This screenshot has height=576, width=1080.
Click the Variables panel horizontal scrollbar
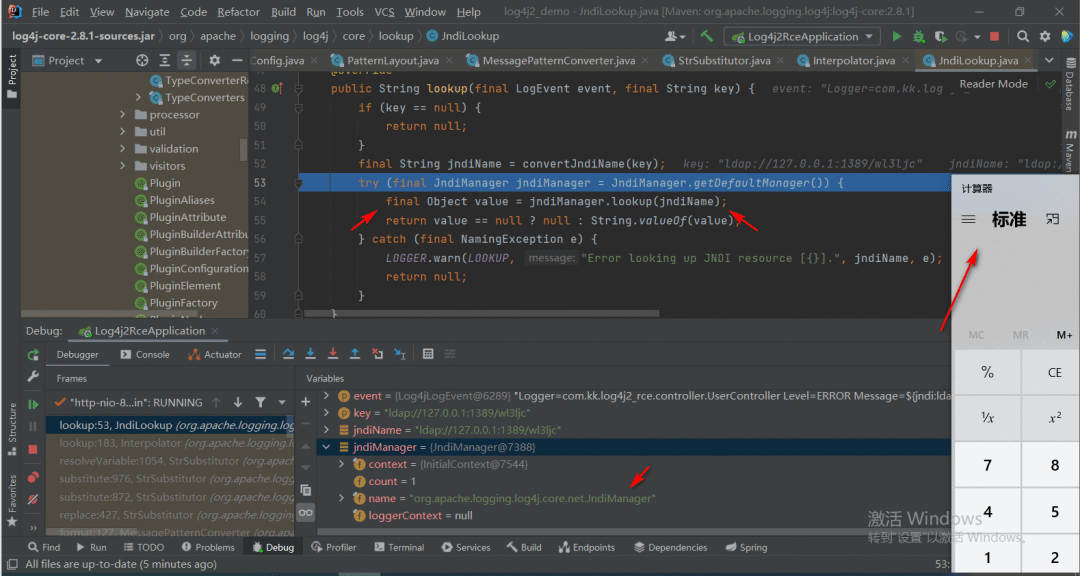[634, 532]
